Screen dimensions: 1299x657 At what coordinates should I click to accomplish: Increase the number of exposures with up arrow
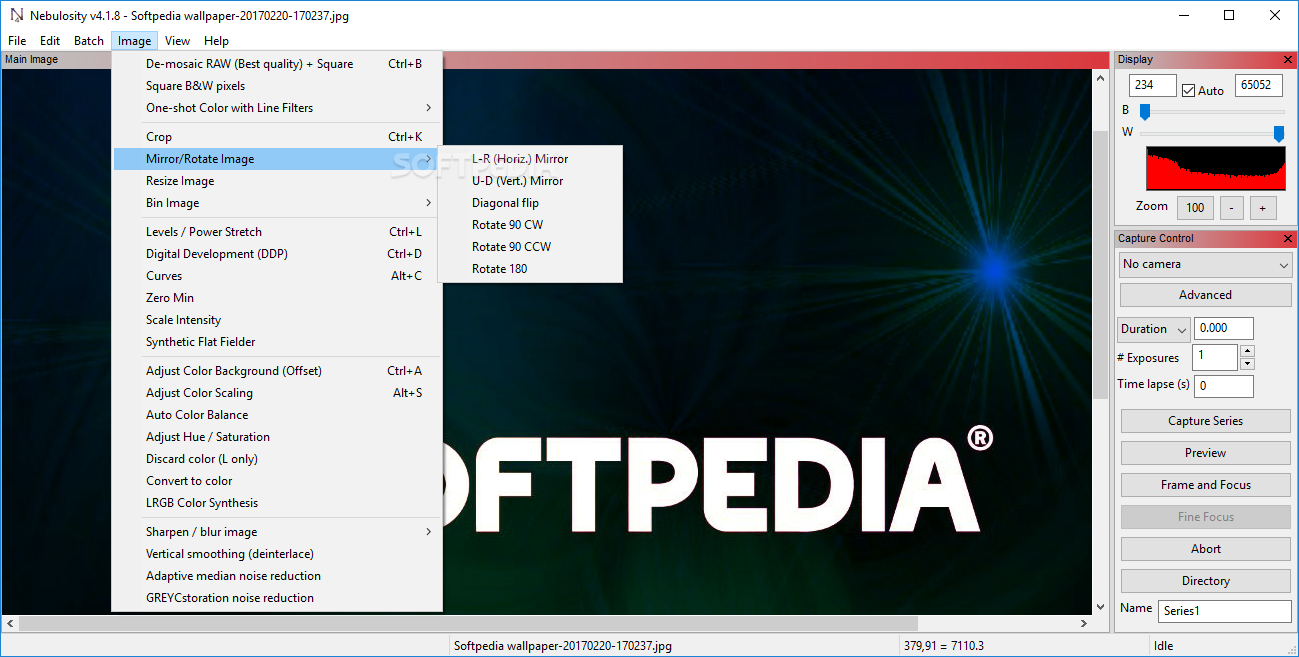point(1246,351)
